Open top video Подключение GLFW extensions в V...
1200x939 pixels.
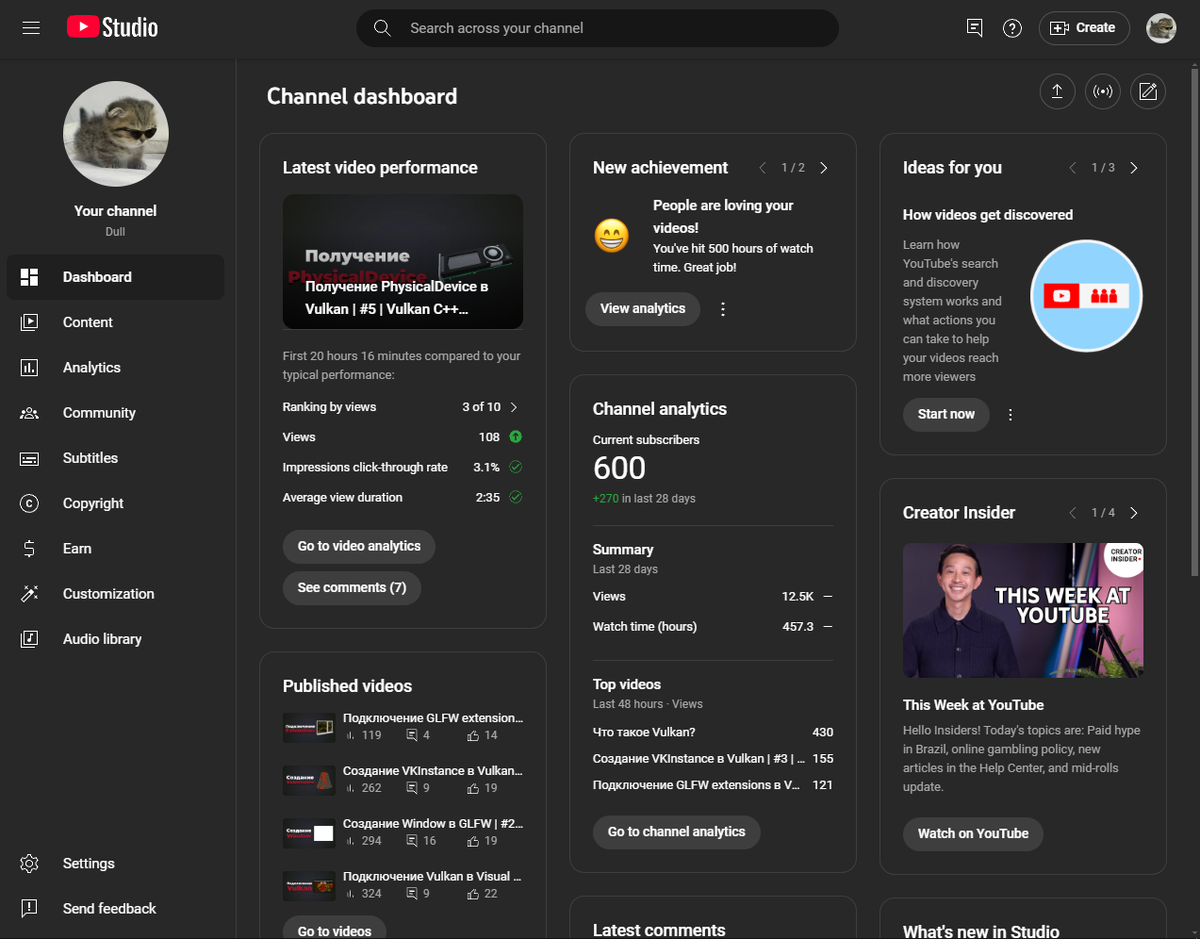pos(696,785)
